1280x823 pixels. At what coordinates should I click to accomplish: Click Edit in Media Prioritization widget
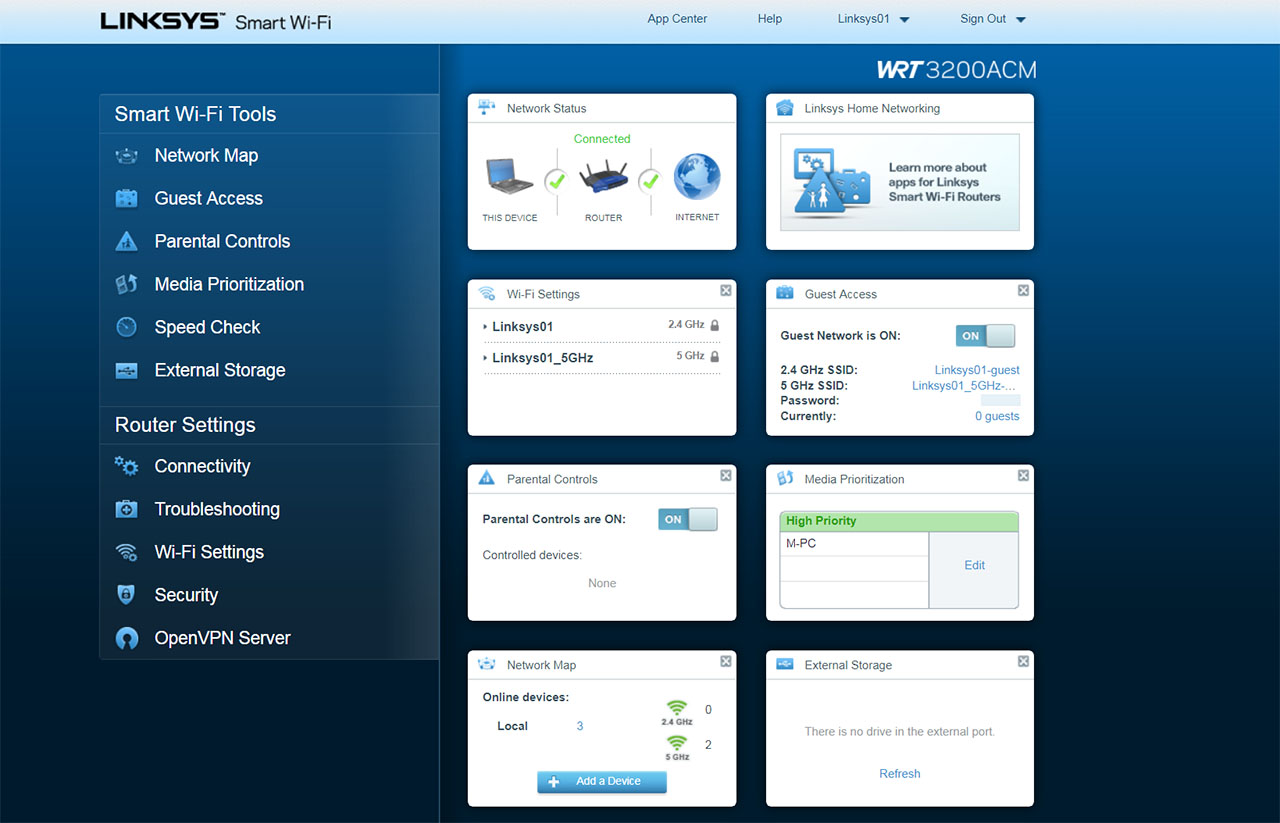point(975,565)
